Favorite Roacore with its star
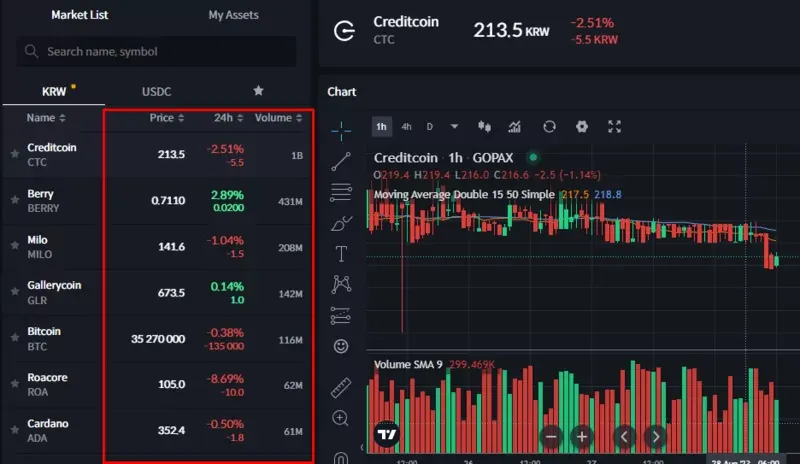The image size is (800, 464). tap(15, 383)
